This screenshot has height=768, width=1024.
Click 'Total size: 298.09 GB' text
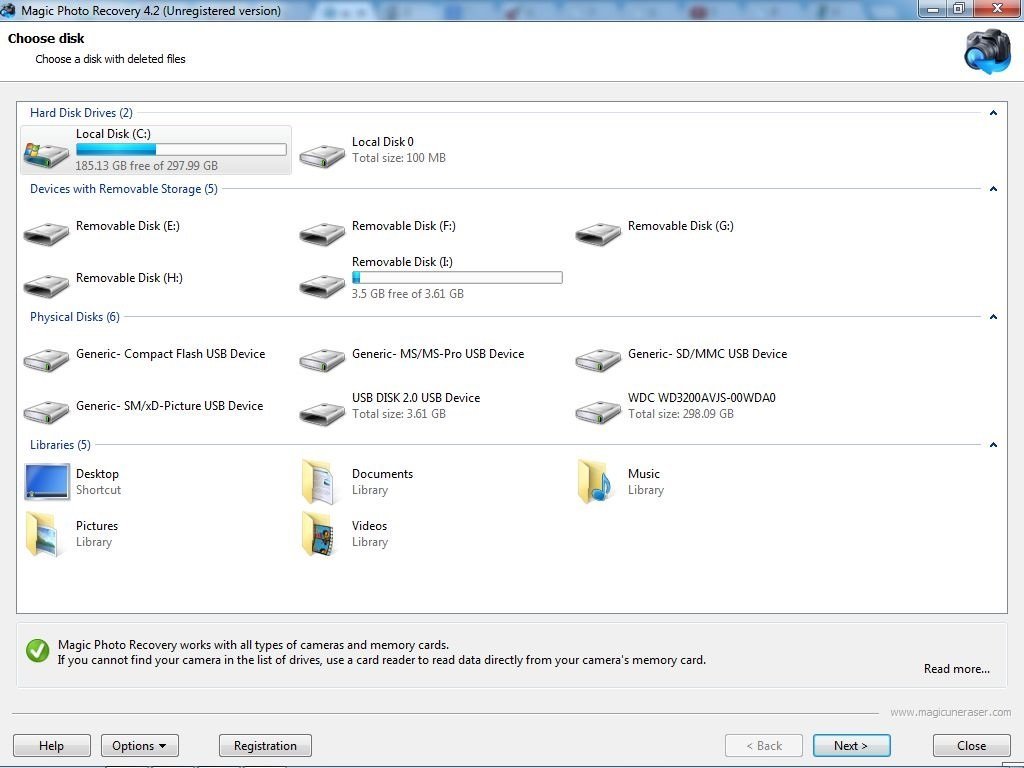[681, 414]
